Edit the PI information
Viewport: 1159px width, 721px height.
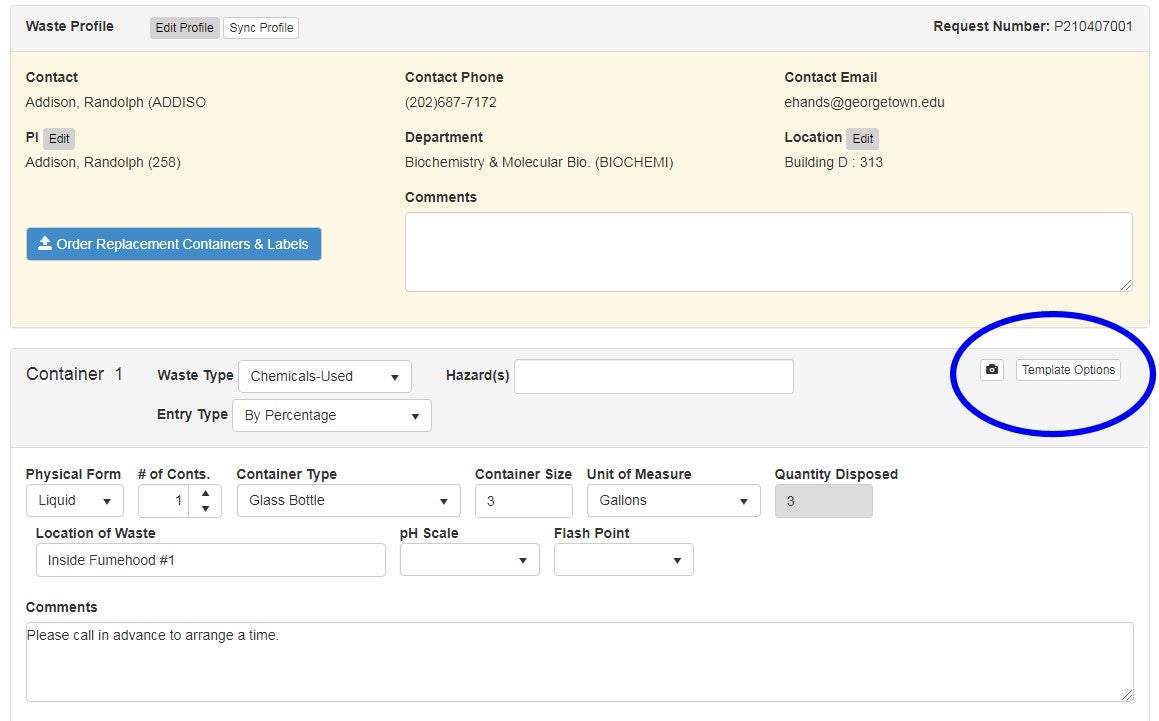coord(58,138)
